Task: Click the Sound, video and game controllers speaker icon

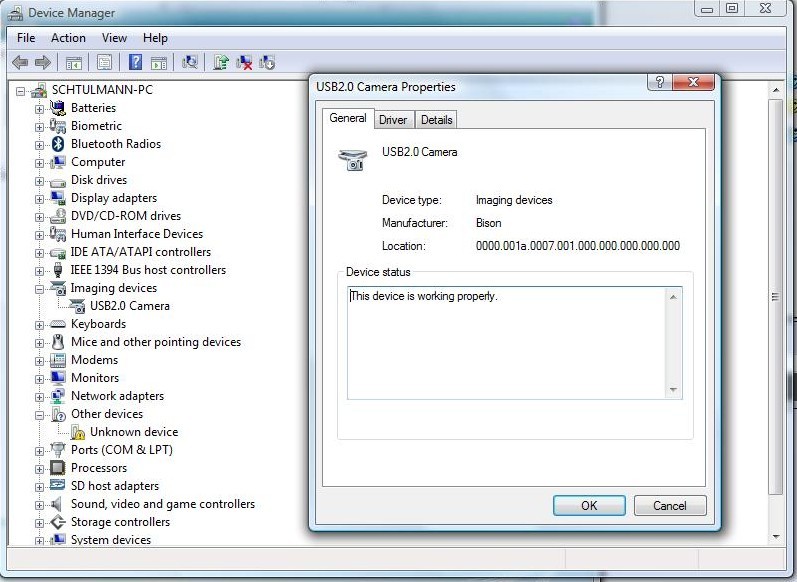Action: (x=57, y=504)
